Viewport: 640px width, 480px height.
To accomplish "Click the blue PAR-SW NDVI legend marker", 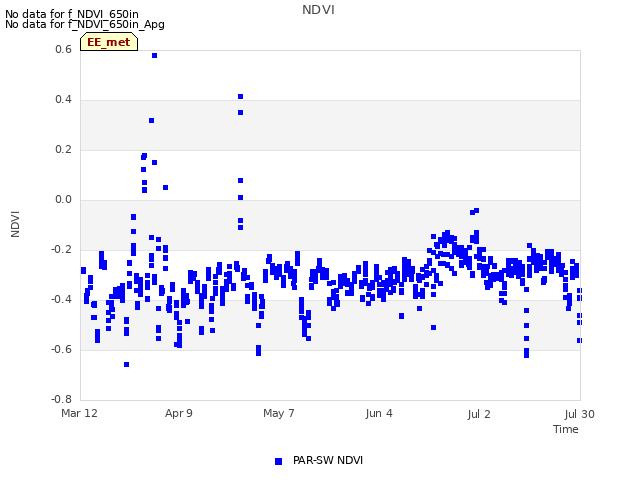I will tap(278, 461).
